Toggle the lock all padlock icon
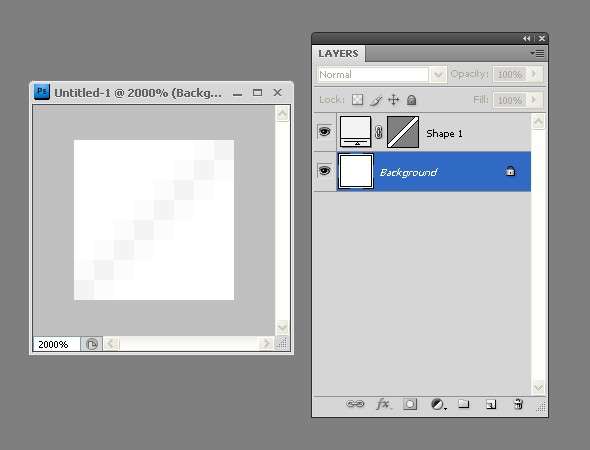This screenshot has width=590, height=450. [x=412, y=100]
